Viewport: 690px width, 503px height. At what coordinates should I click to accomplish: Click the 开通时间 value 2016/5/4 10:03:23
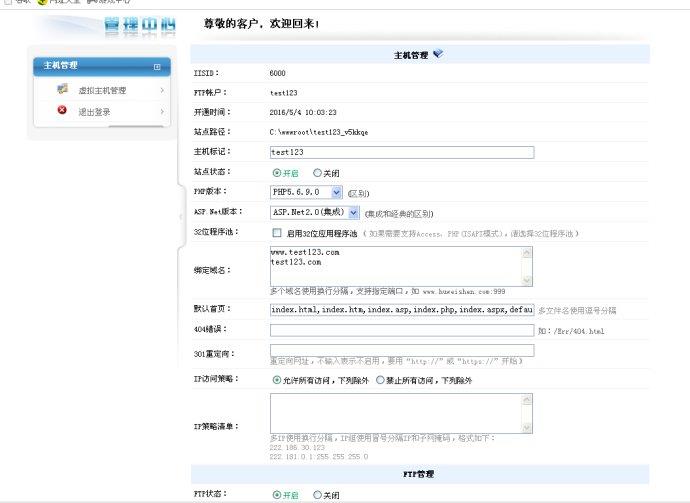pyautogui.click(x=303, y=112)
